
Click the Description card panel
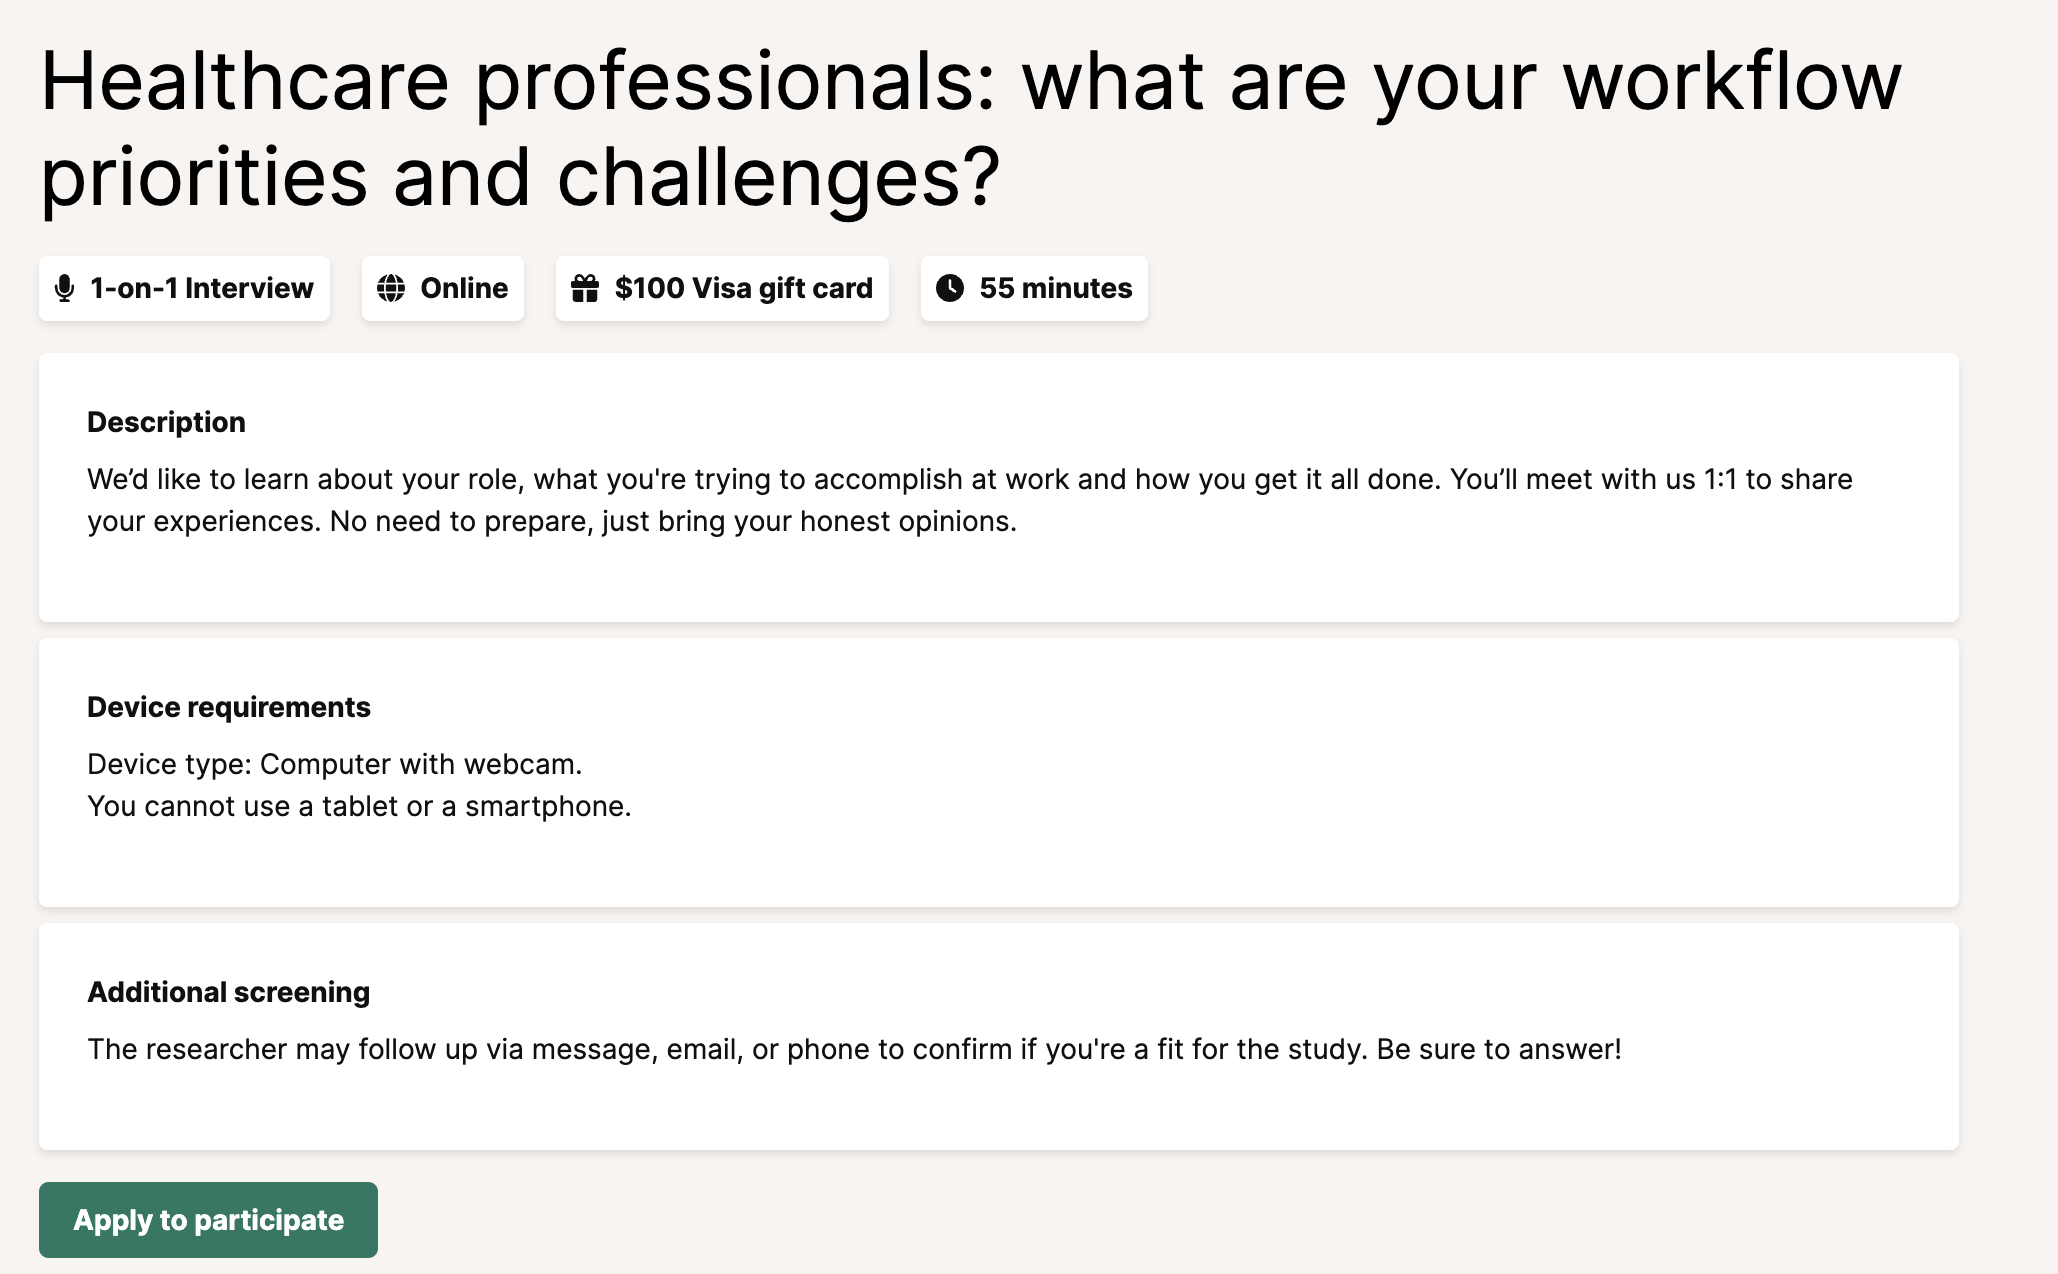[999, 487]
